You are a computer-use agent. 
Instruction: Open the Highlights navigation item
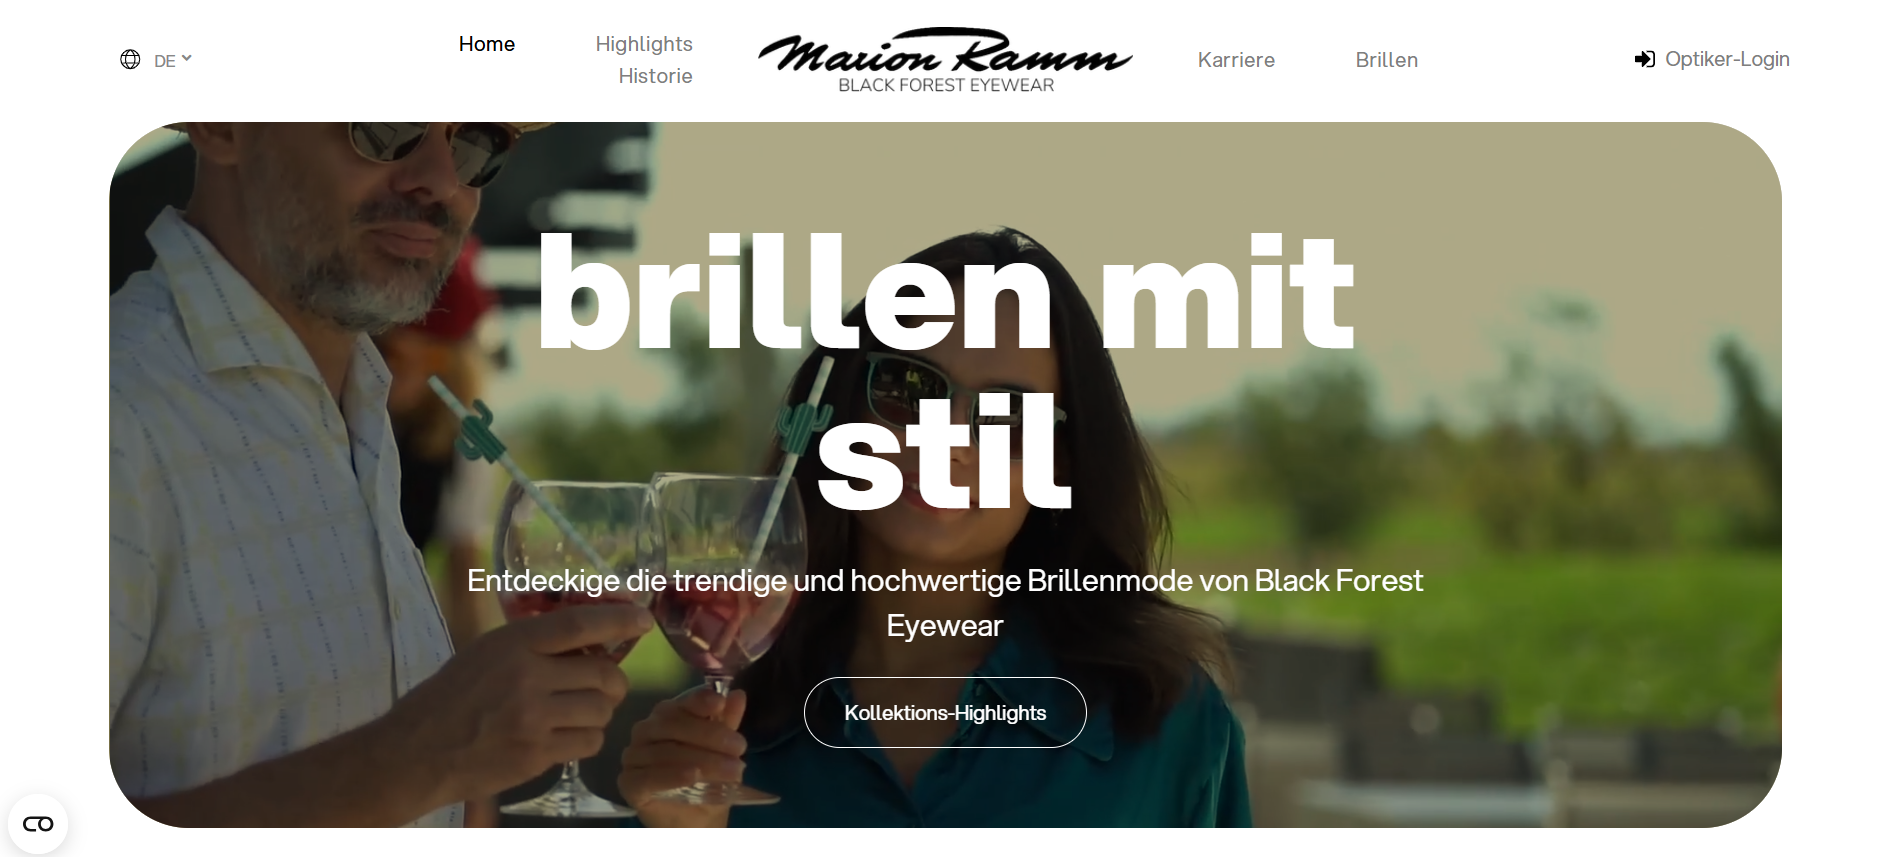[644, 44]
